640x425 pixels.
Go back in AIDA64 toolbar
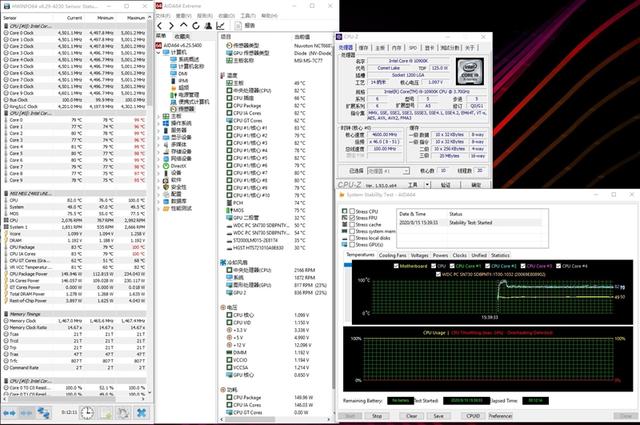160,26
